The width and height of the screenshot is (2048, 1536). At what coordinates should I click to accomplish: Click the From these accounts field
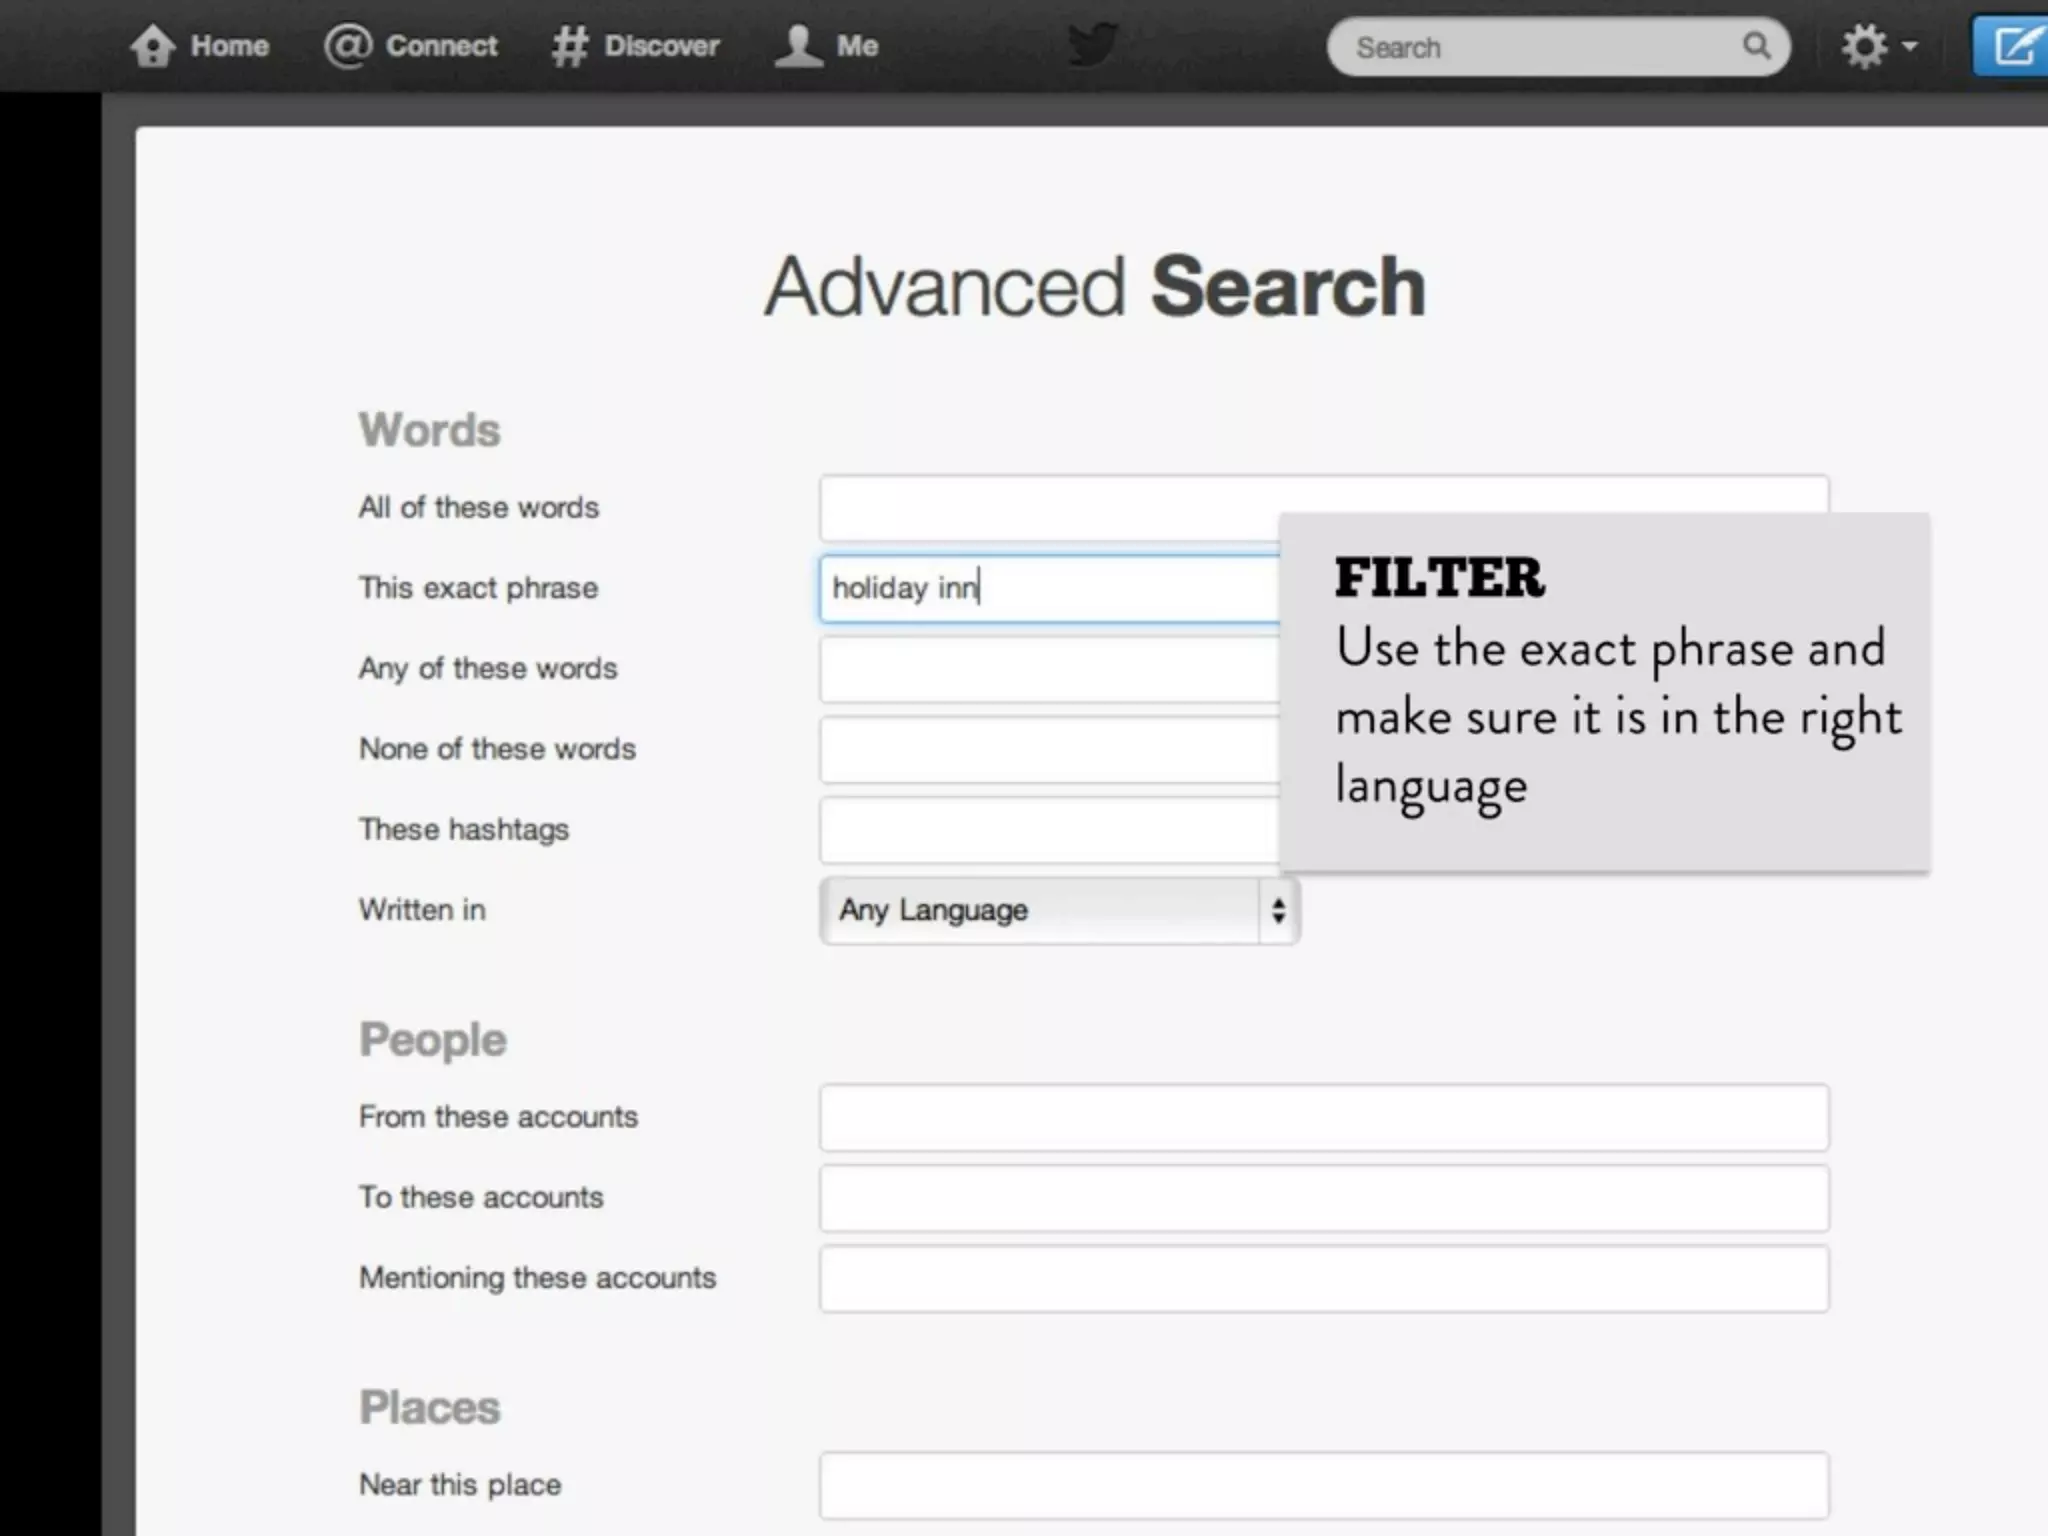(x=1323, y=1117)
